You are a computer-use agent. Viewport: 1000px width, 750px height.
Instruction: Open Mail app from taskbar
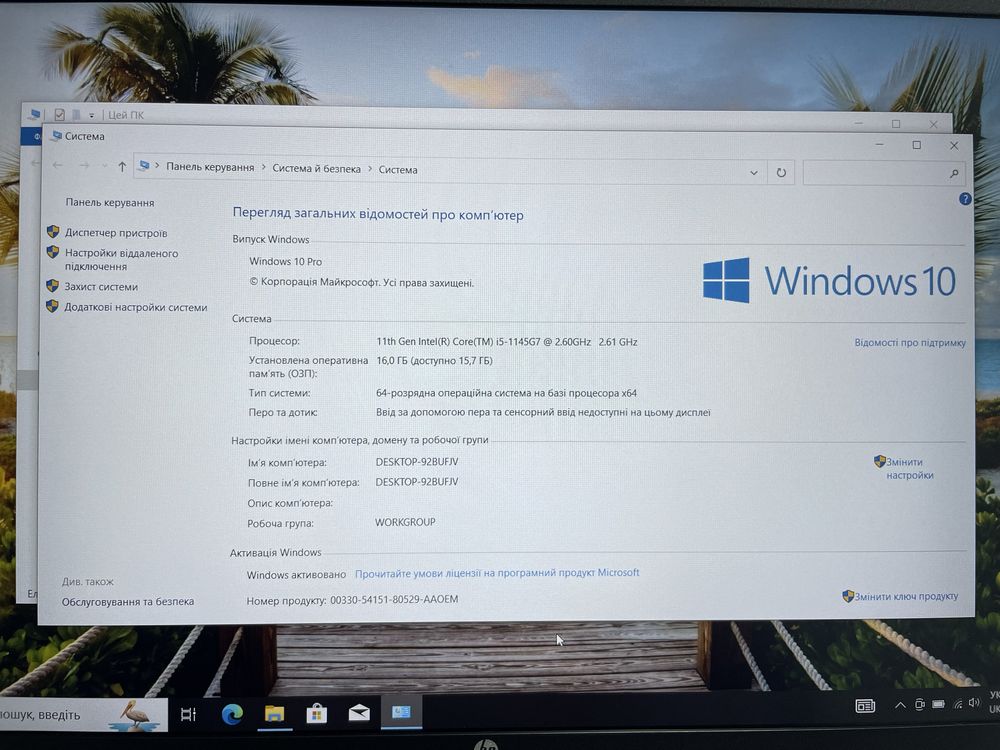(359, 712)
